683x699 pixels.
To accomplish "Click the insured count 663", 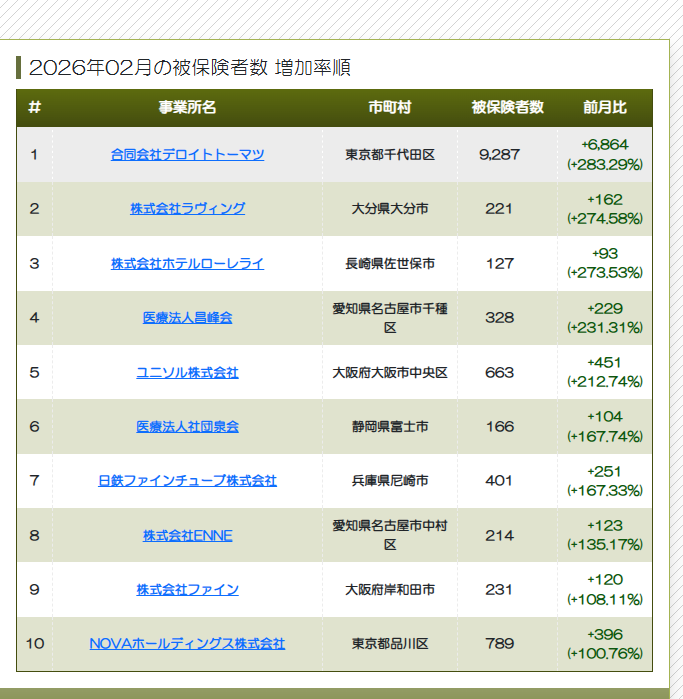I will [x=499, y=373].
